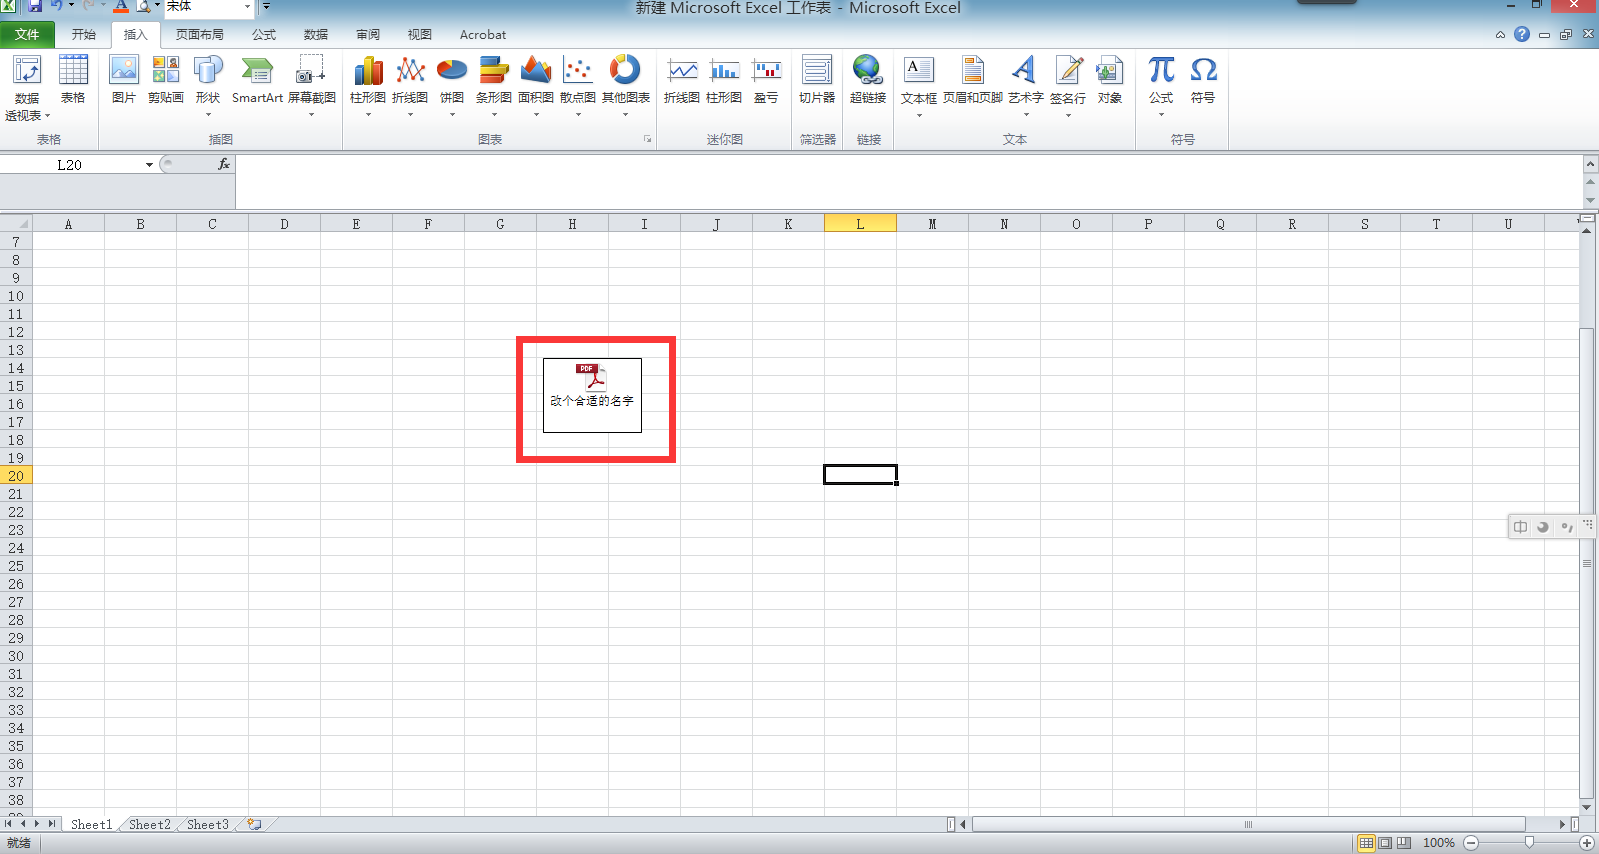Go to first sheet navigation arrow
Screen dimensions: 1599x854
click(9, 824)
